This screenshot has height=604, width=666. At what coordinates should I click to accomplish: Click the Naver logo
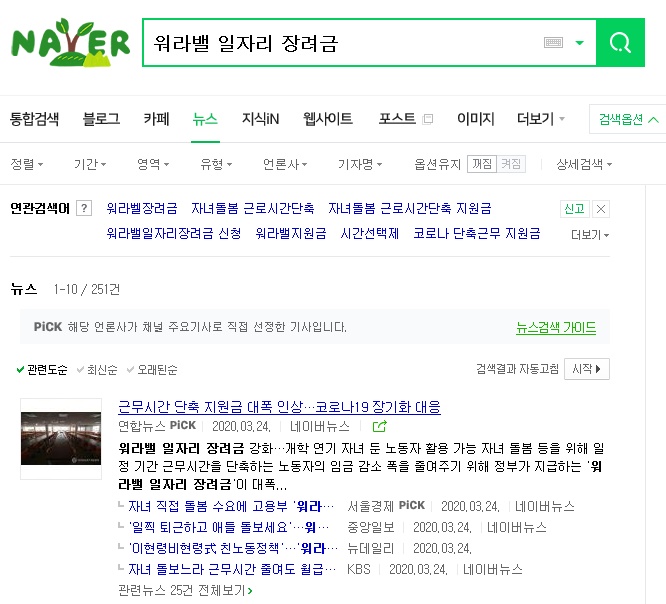(71, 42)
